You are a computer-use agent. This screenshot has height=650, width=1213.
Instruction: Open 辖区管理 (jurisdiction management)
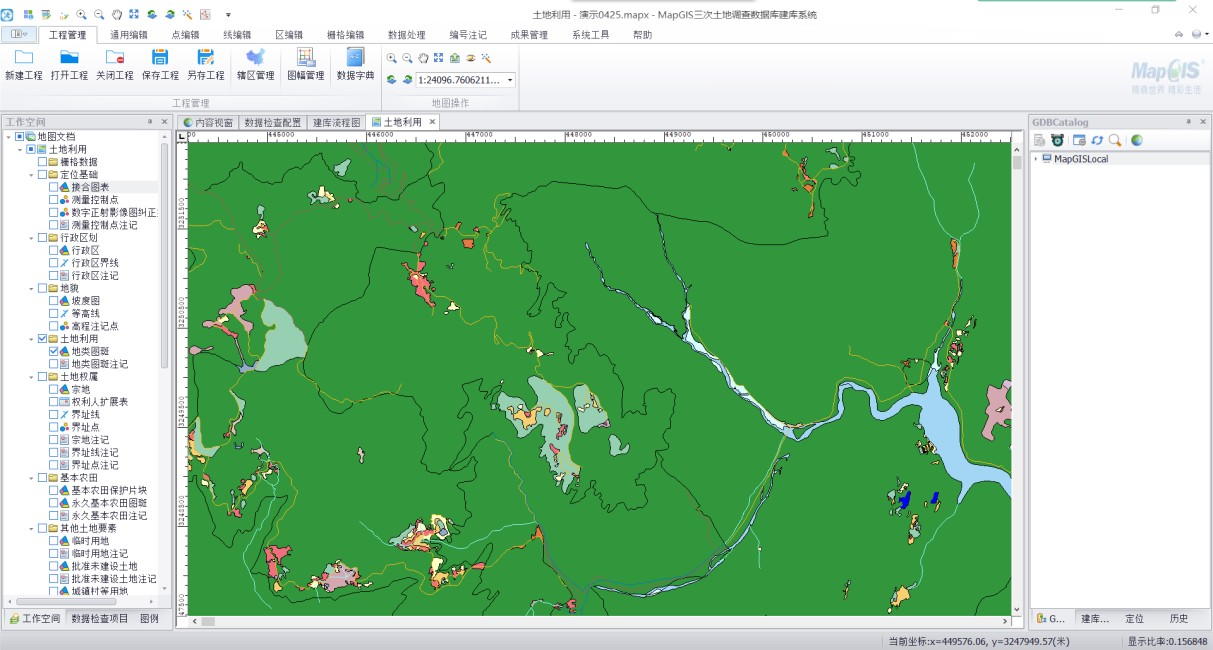pos(255,64)
